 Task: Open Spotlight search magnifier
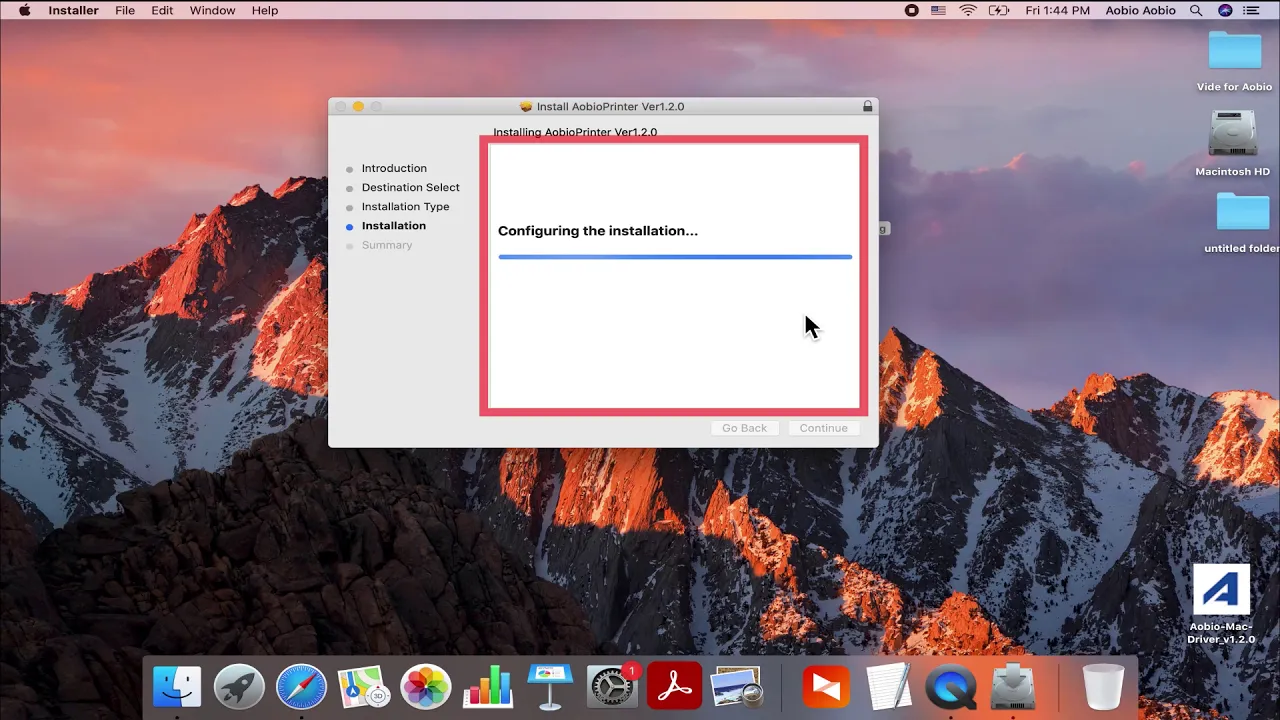tap(1196, 10)
